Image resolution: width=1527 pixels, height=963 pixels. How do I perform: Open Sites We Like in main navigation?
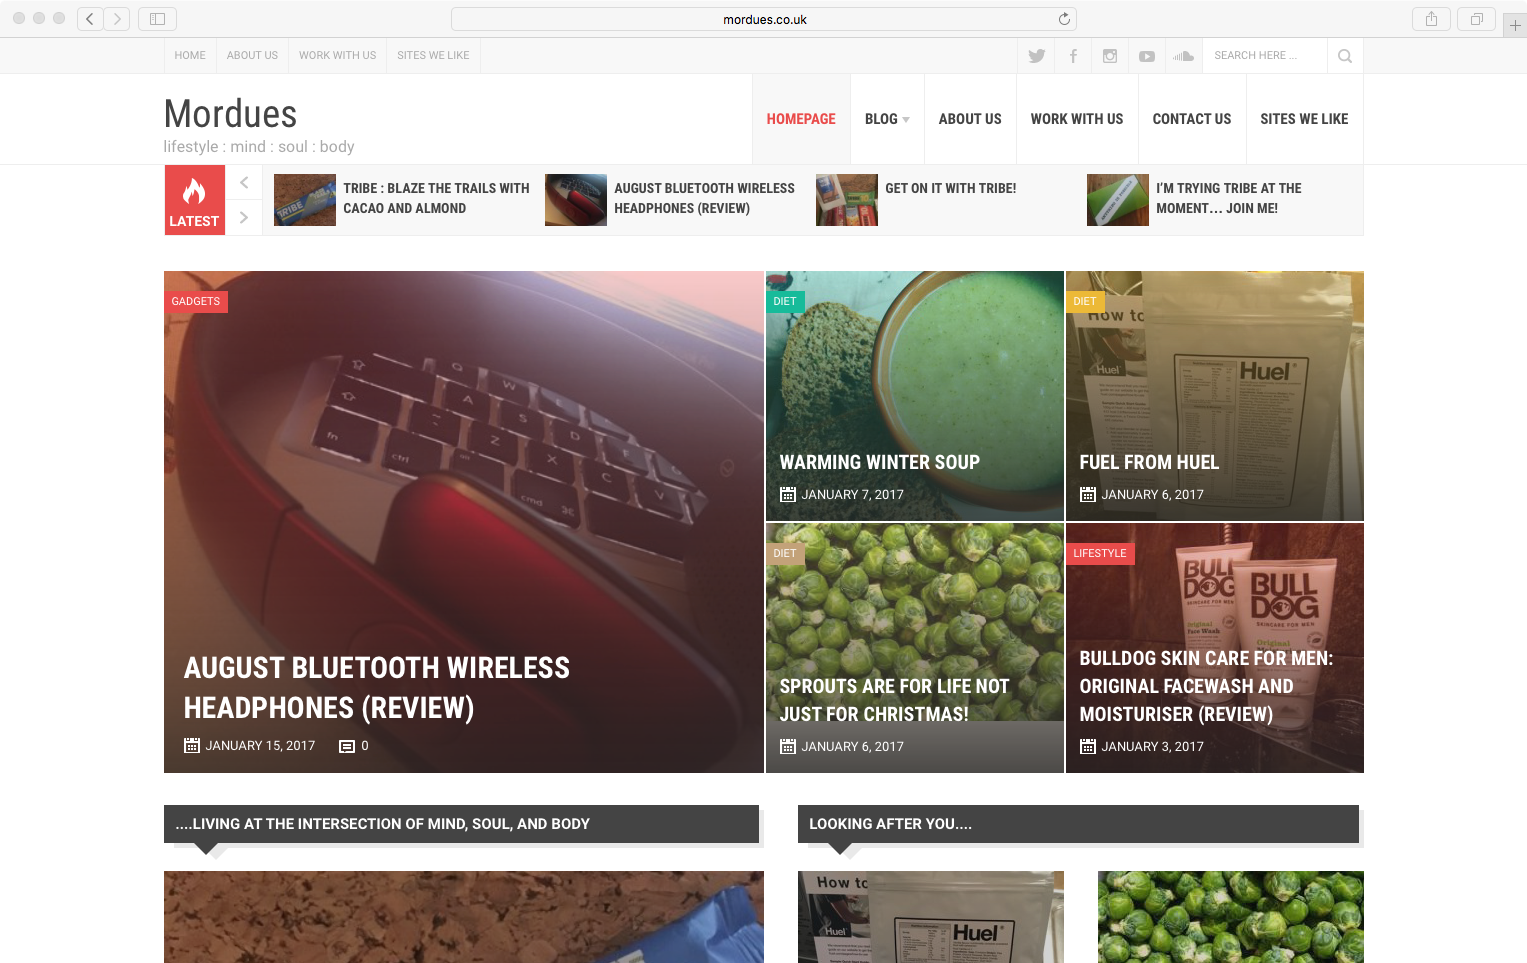[1304, 119]
